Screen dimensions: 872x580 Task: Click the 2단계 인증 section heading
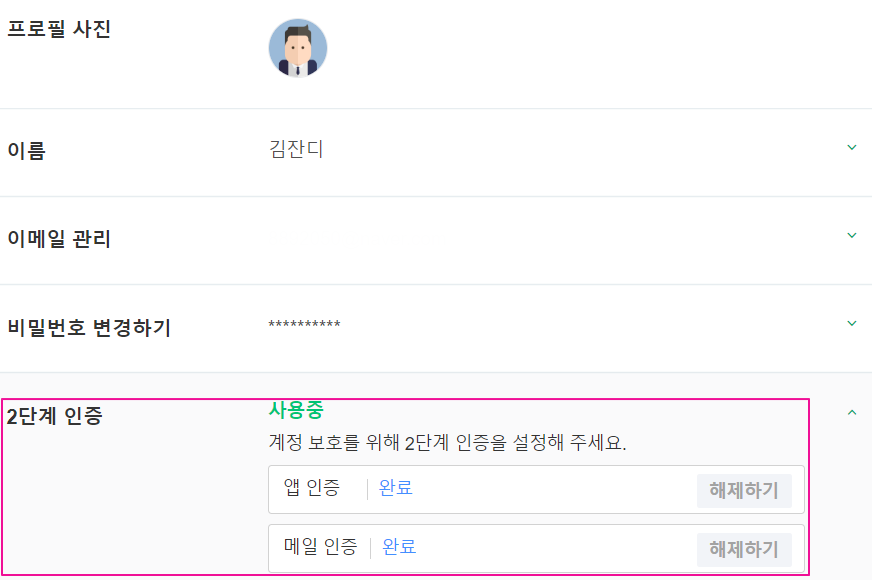(54, 416)
